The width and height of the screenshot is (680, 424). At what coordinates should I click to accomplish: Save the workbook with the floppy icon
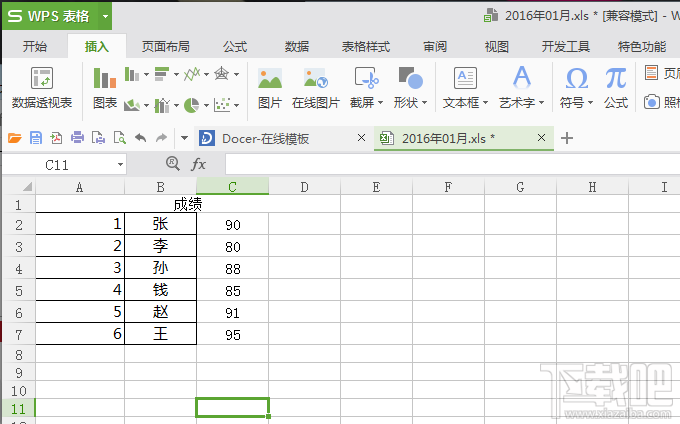coord(36,138)
